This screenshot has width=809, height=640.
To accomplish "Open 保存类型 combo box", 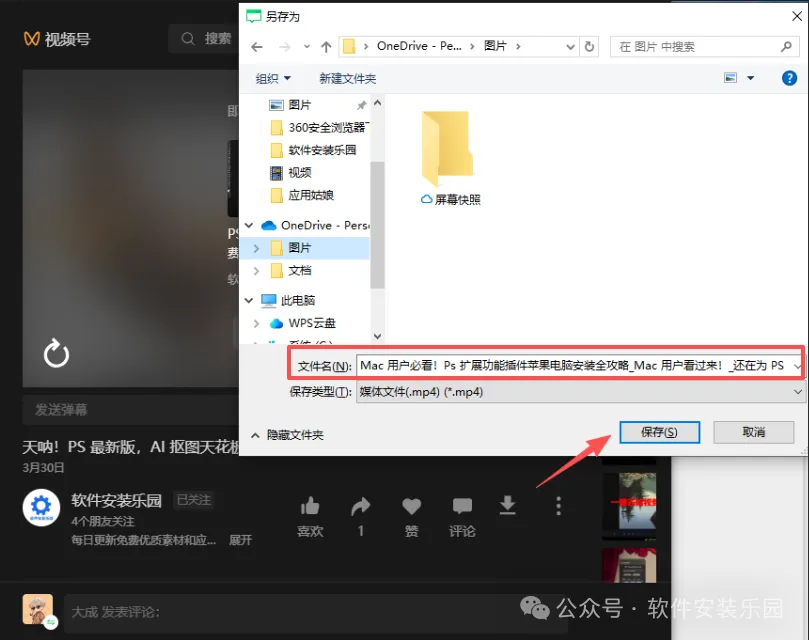I will pos(580,392).
